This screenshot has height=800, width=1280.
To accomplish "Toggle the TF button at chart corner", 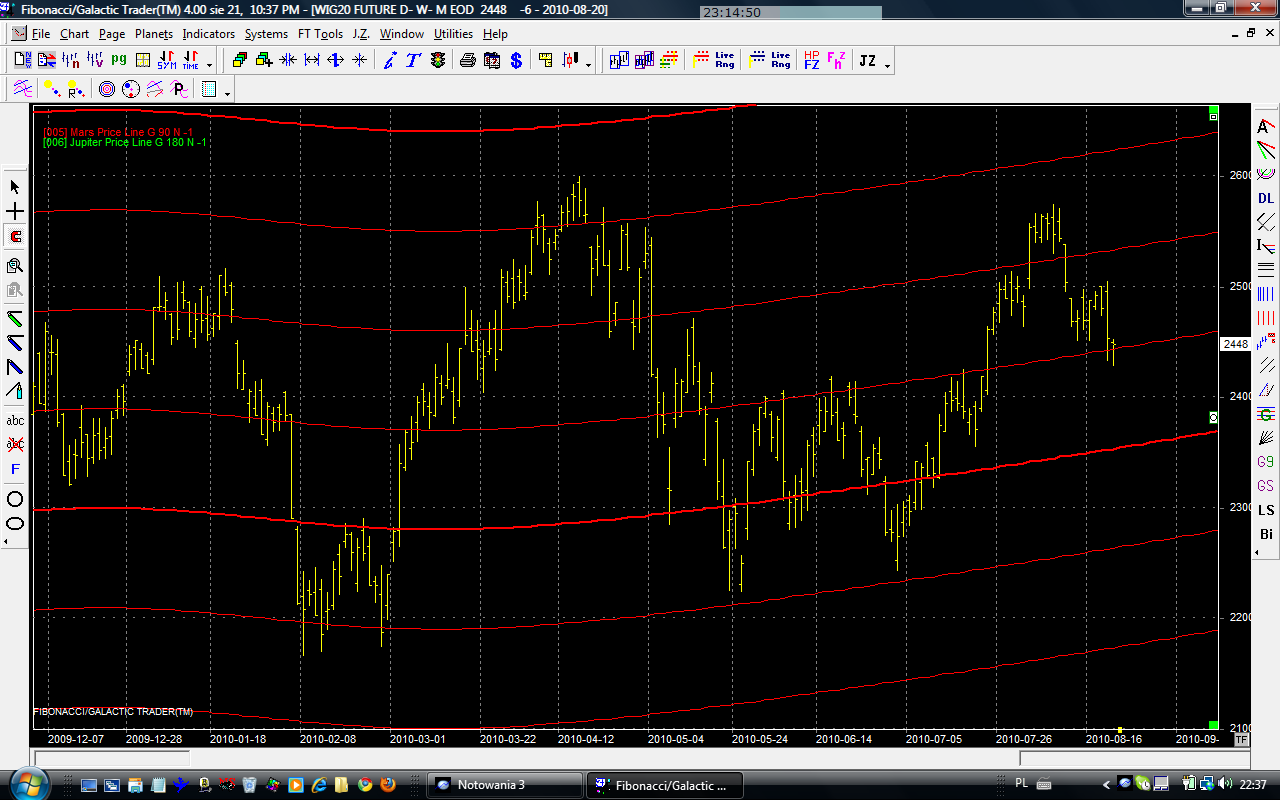I will click(x=1241, y=740).
